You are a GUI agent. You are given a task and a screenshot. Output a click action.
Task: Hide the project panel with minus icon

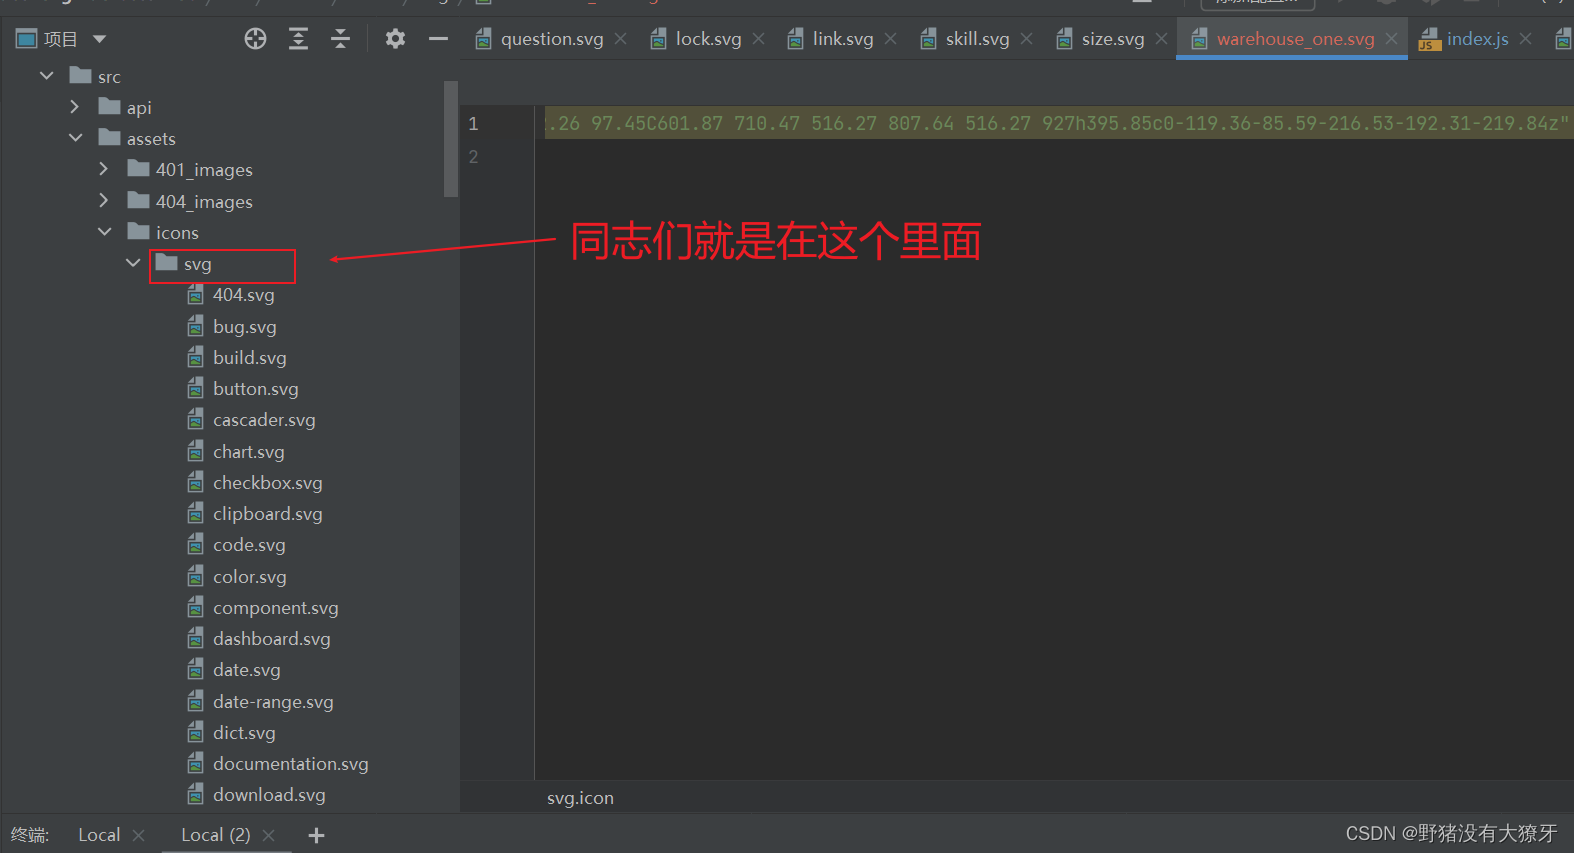click(438, 39)
